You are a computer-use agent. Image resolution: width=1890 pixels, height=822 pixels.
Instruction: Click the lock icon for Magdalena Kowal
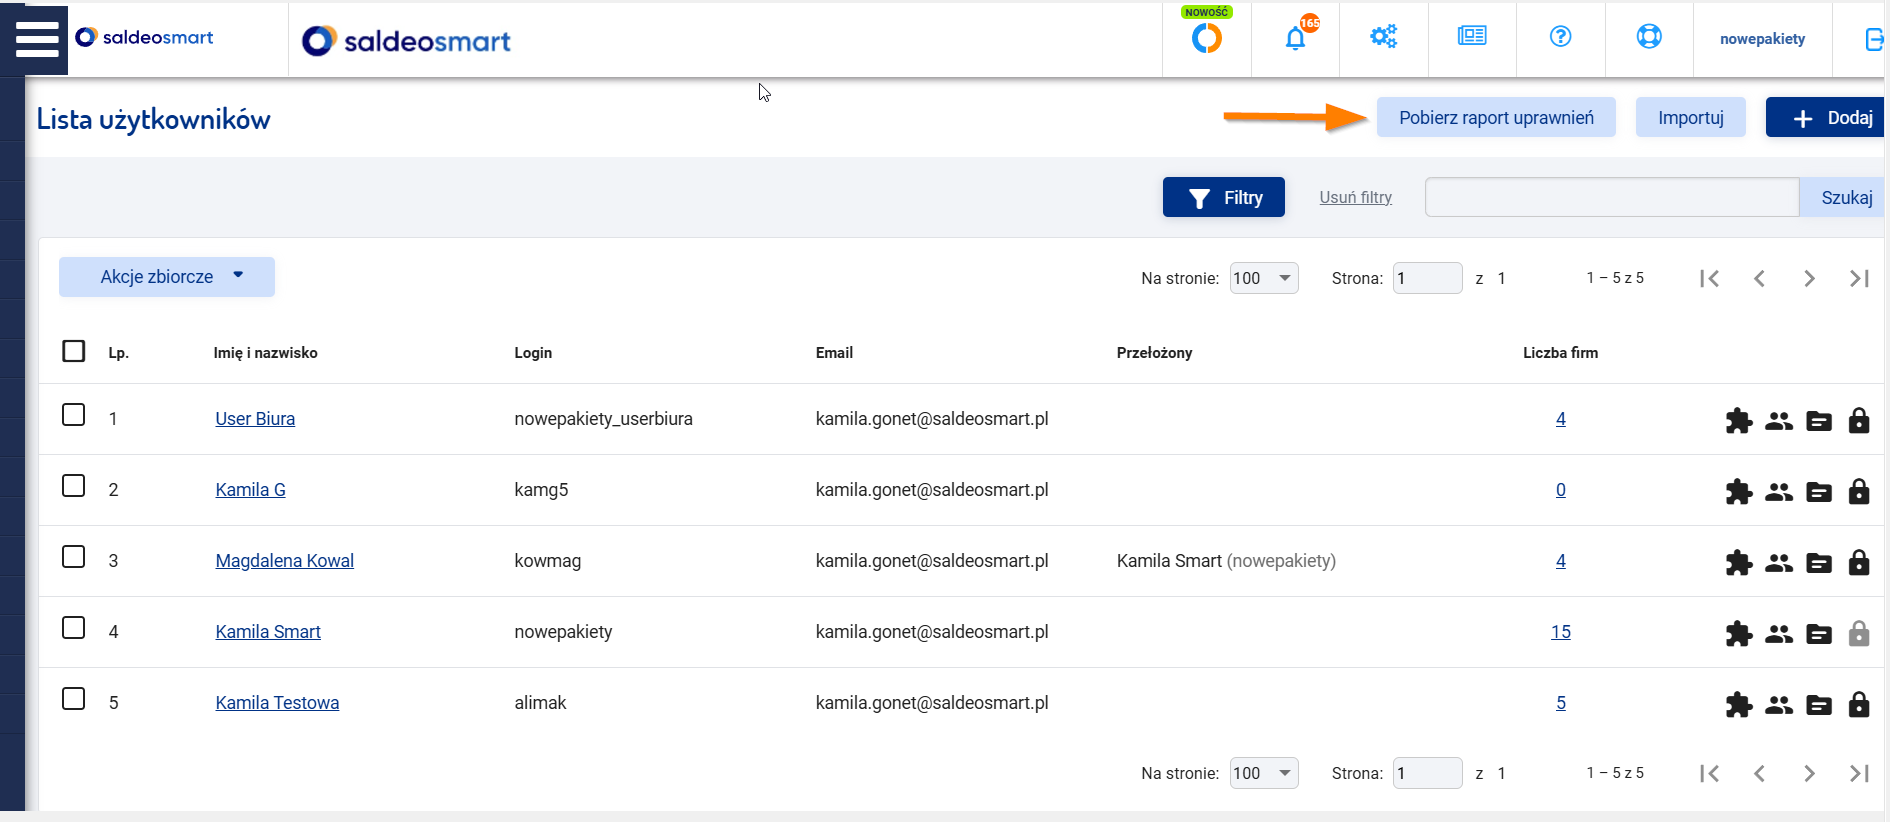point(1859,563)
